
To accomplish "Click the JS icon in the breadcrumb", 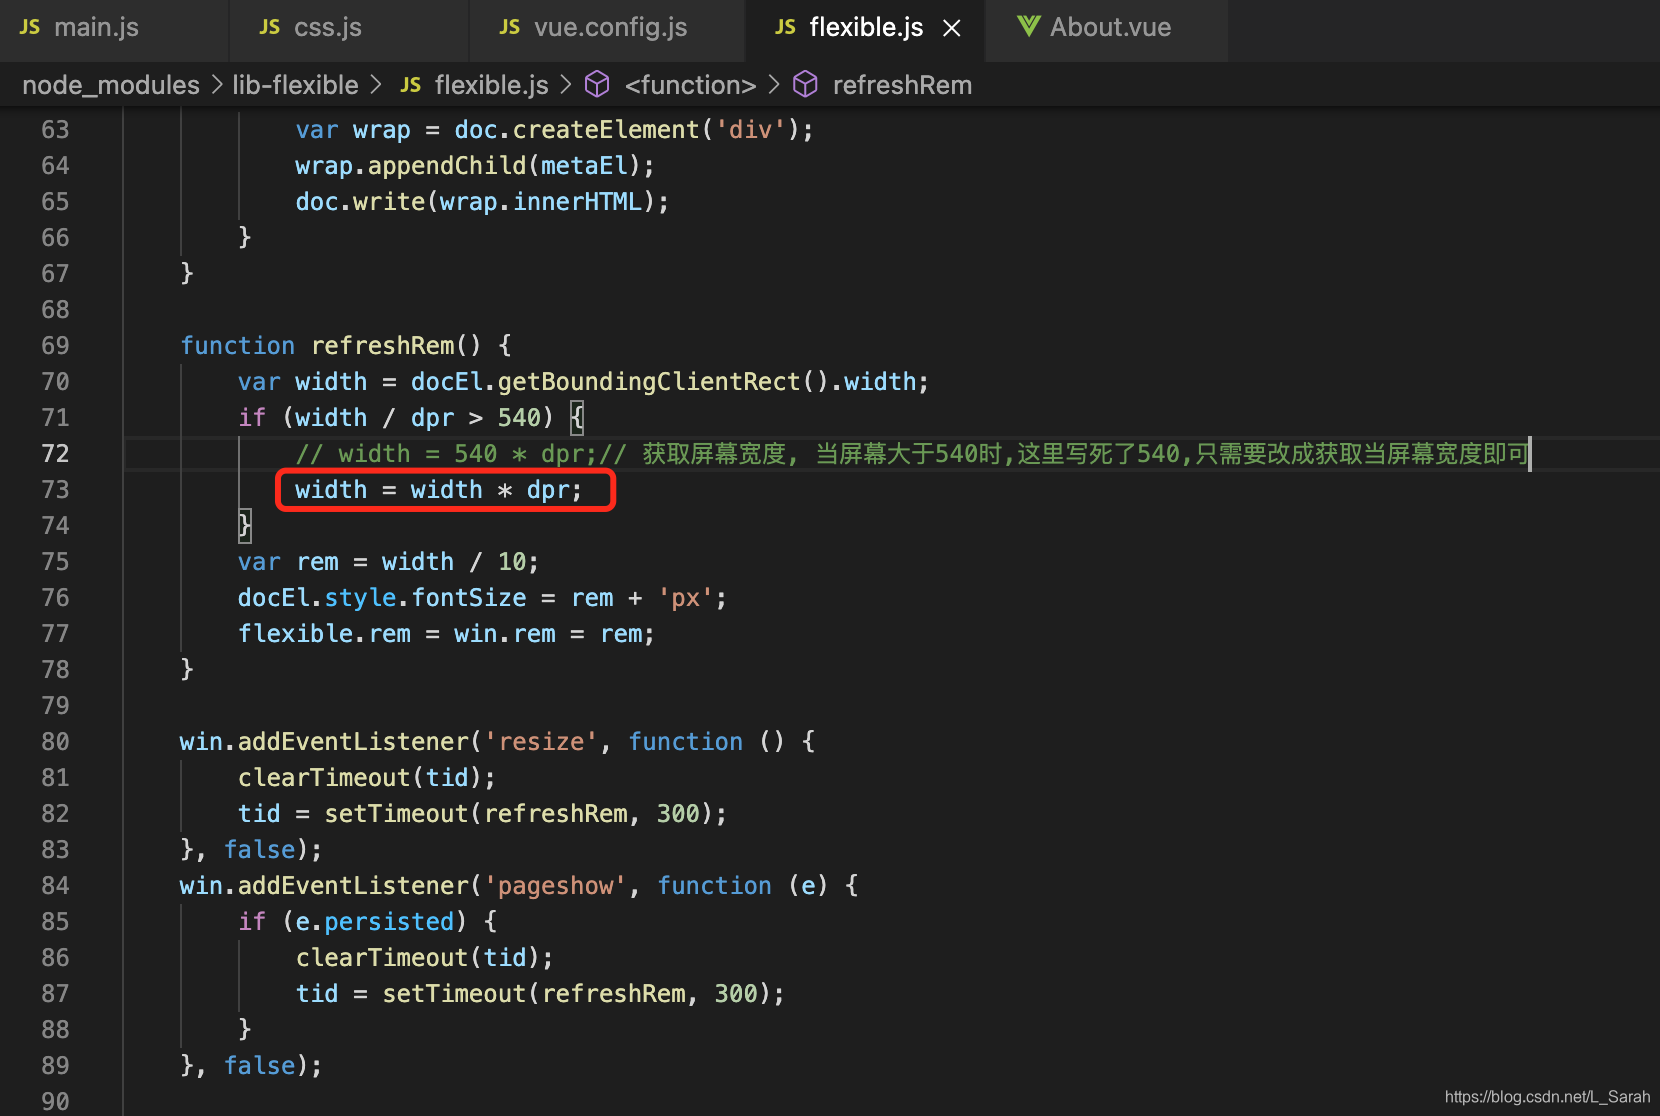I will coord(410,85).
